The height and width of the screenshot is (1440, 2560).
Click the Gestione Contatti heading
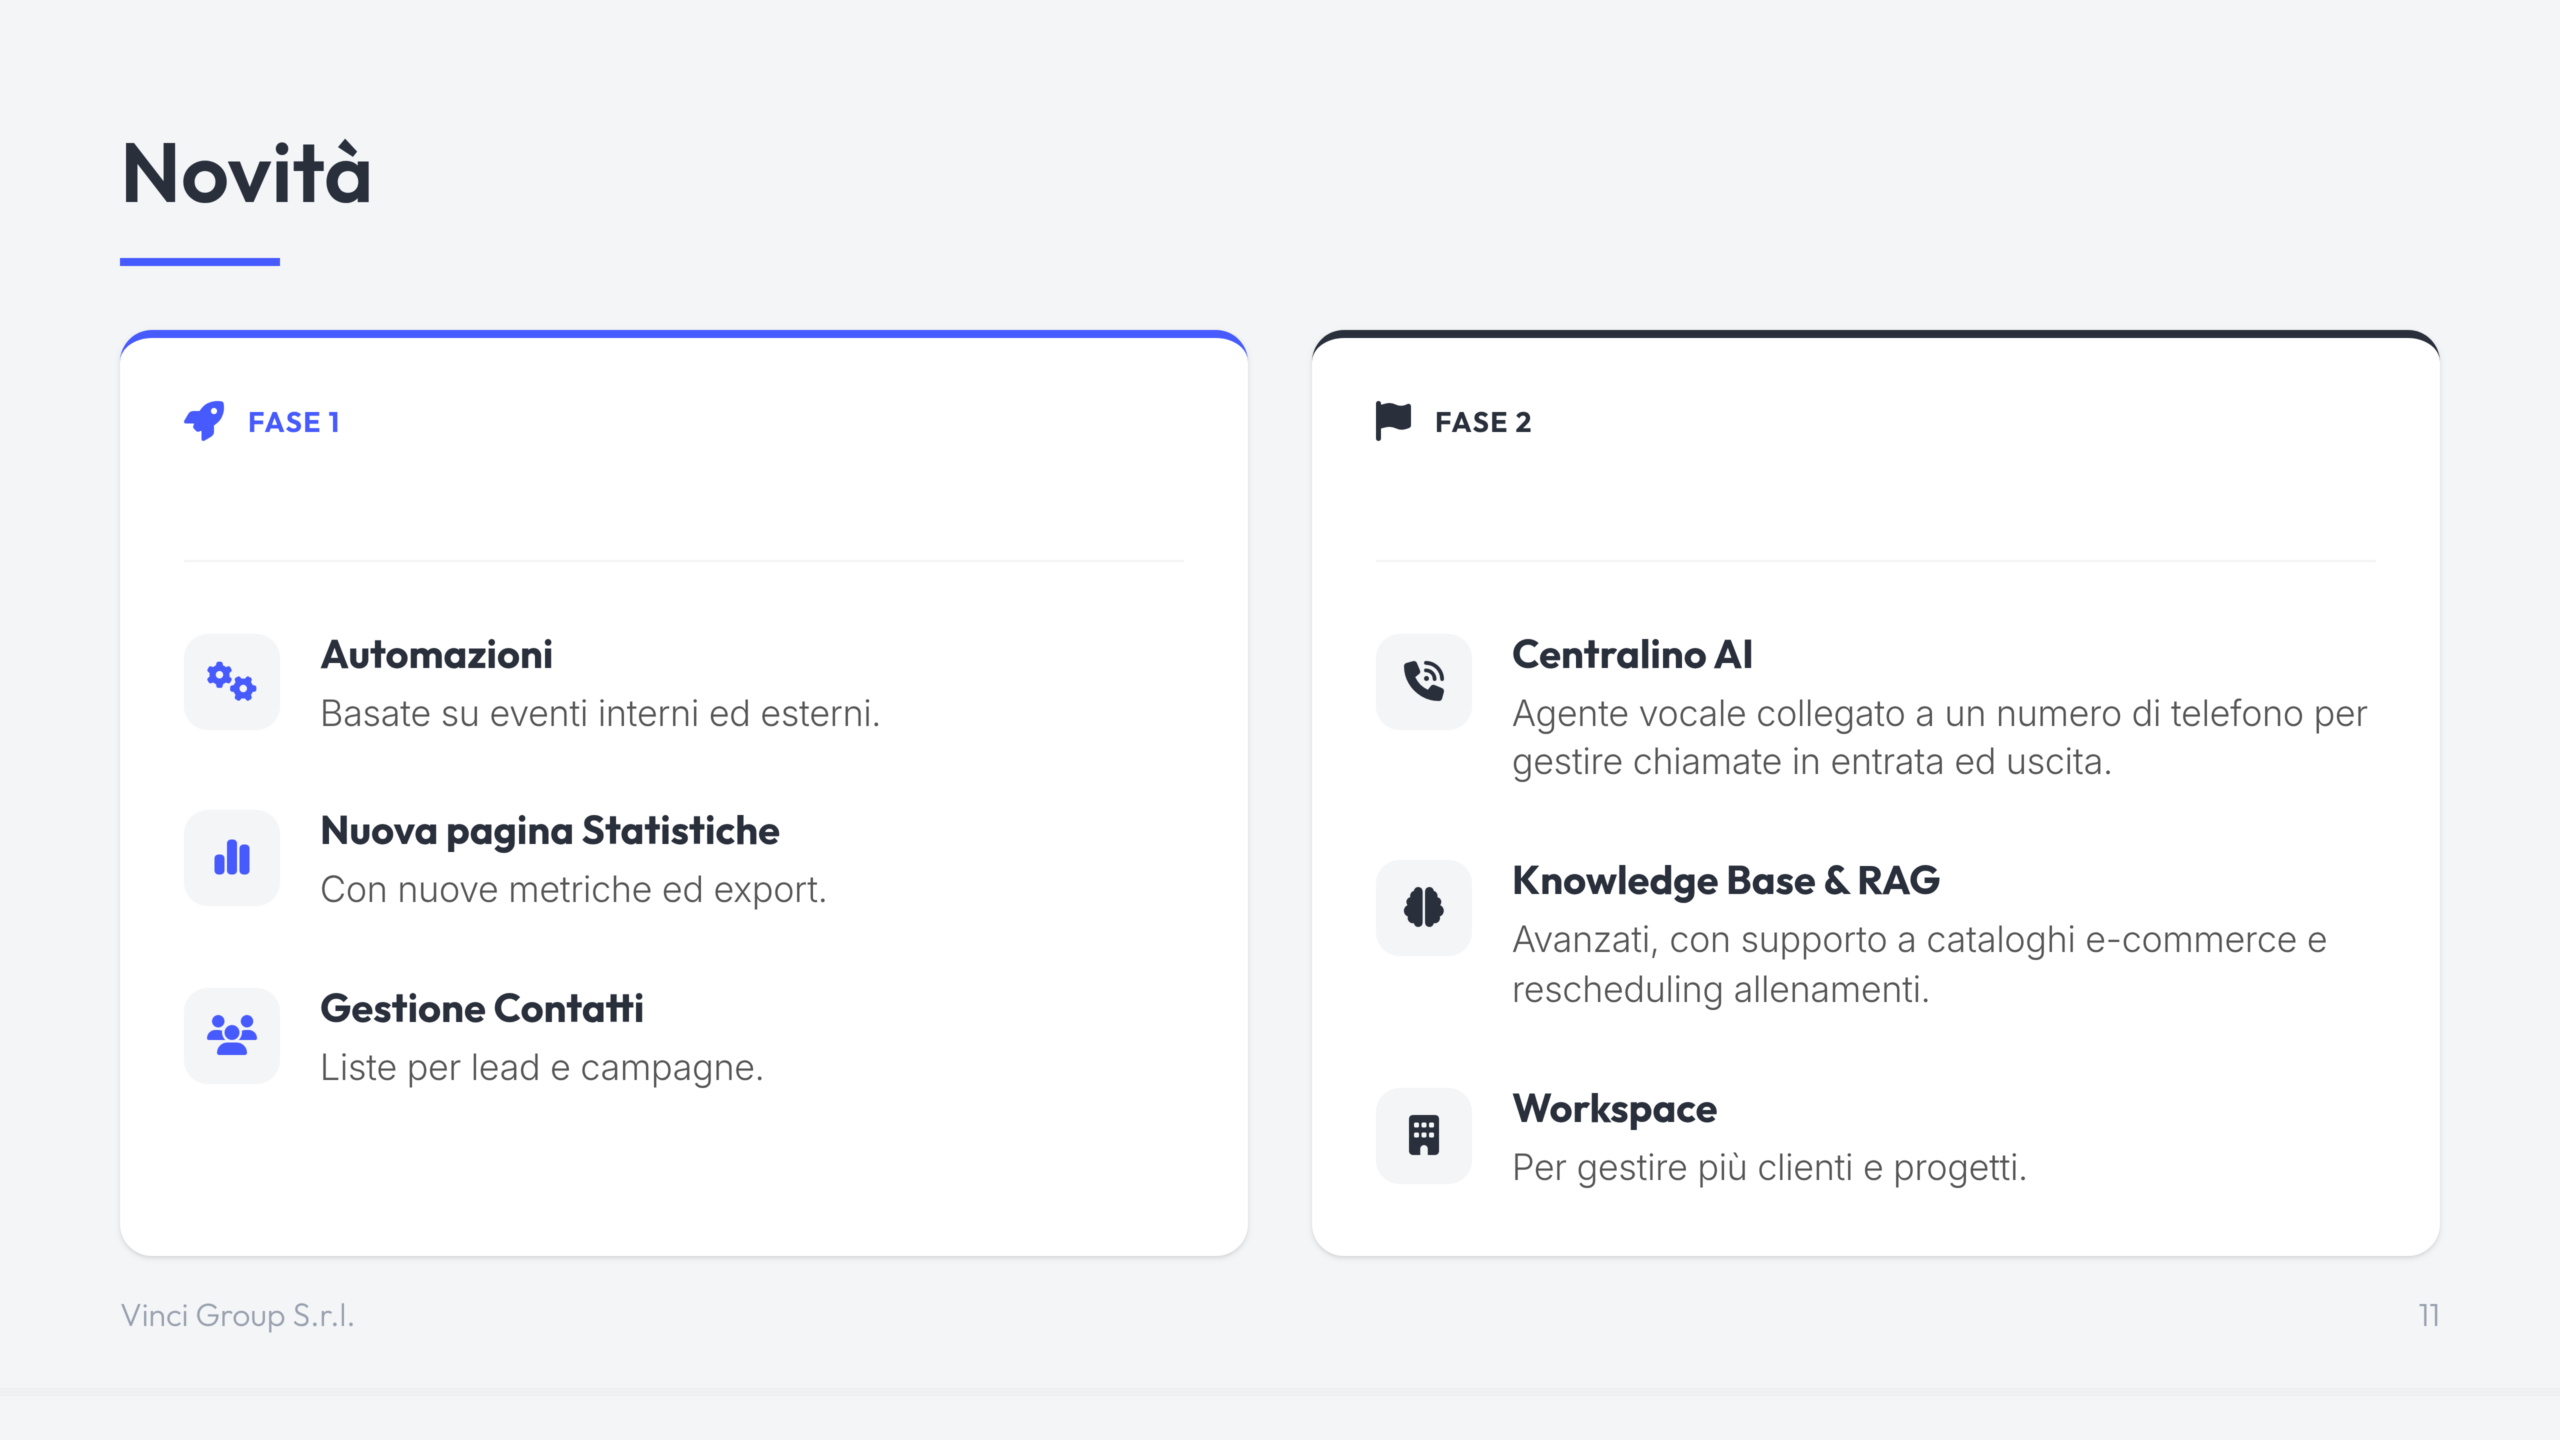pos(481,1009)
